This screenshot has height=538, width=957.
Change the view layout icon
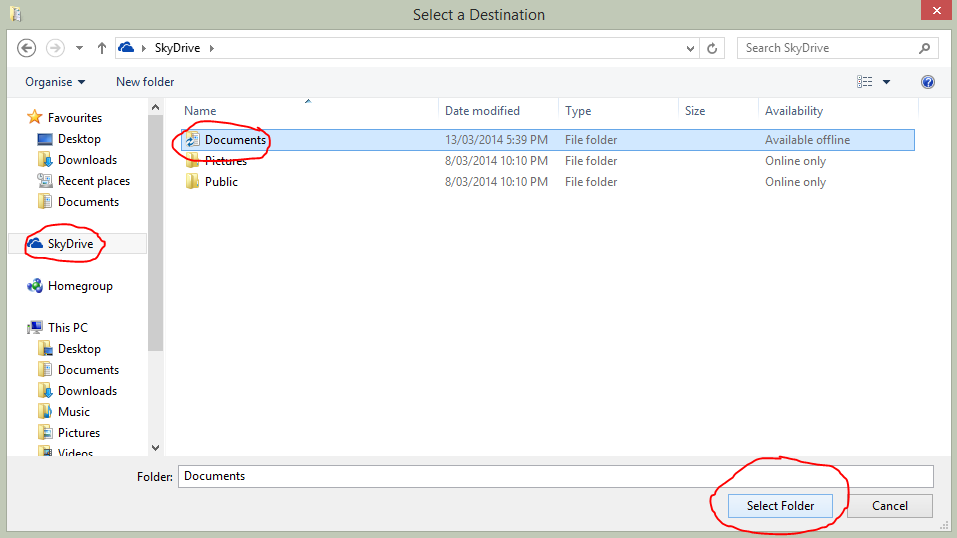click(x=864, y=82)
